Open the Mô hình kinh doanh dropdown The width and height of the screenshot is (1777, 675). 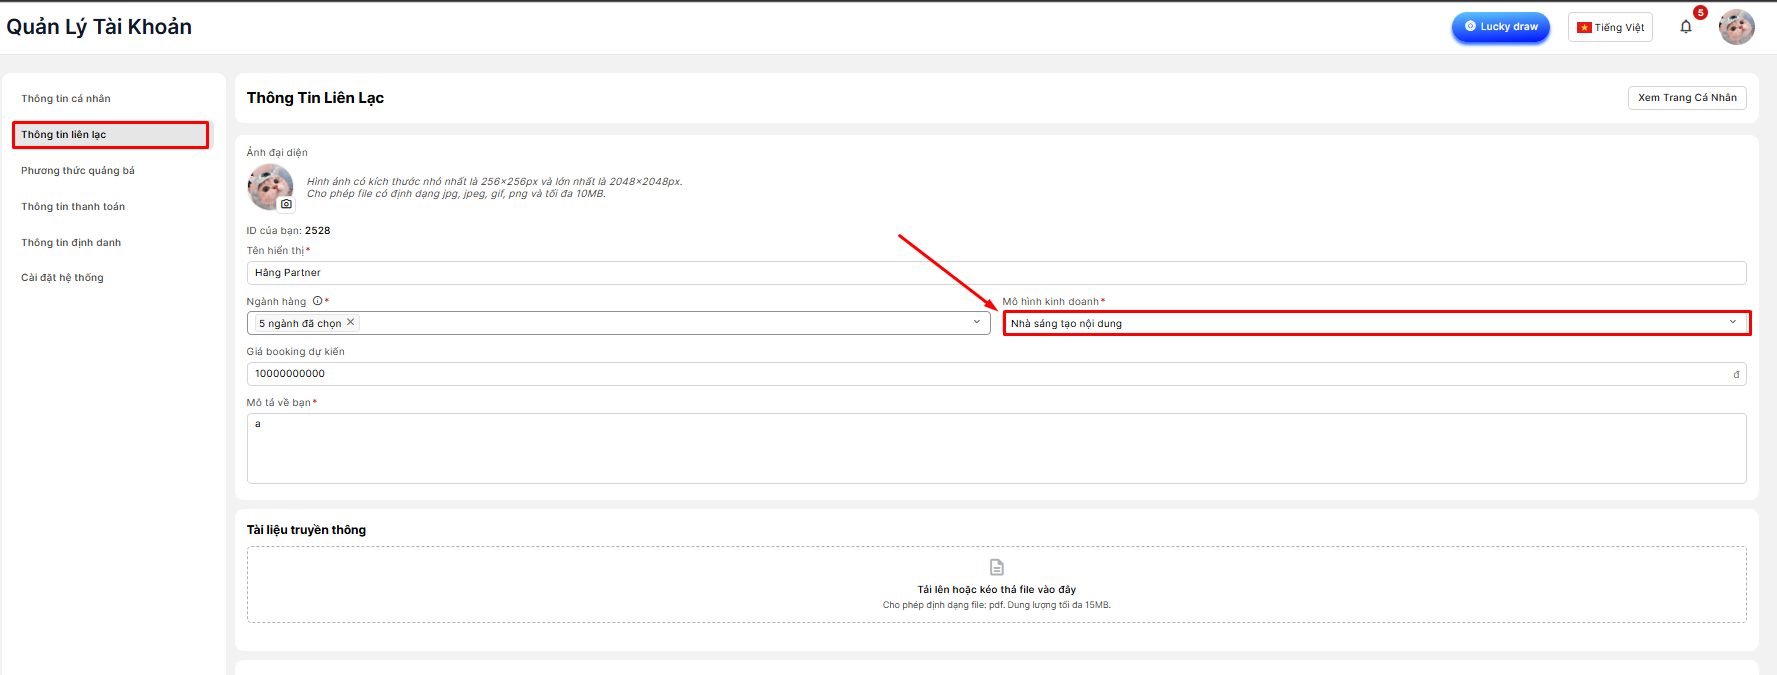pyautogui.click(x=1375, y=323)
